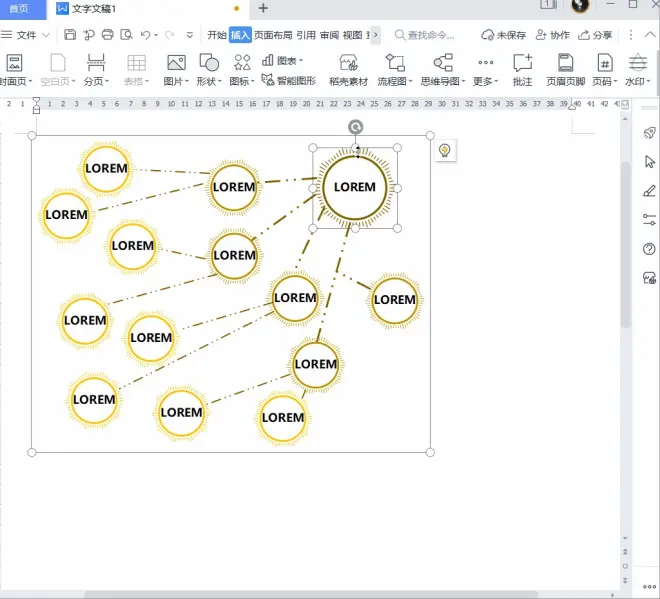Screen dimensions: 660x599
Task: Insert a picture (图片)
Action: point(176,70)
